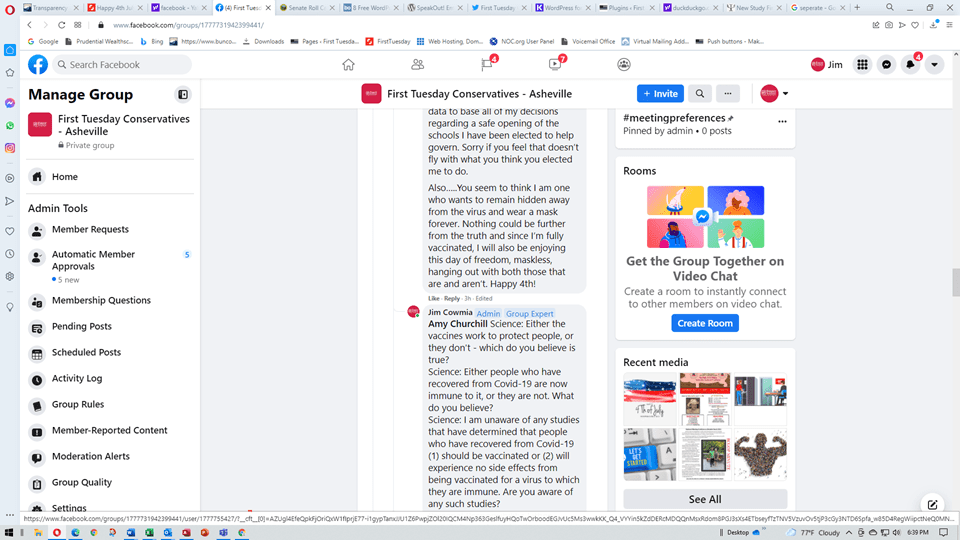960x540 pixels.
Task: Click the Facebook Home icon in top navigation
Action: click(x=348, y=65)
